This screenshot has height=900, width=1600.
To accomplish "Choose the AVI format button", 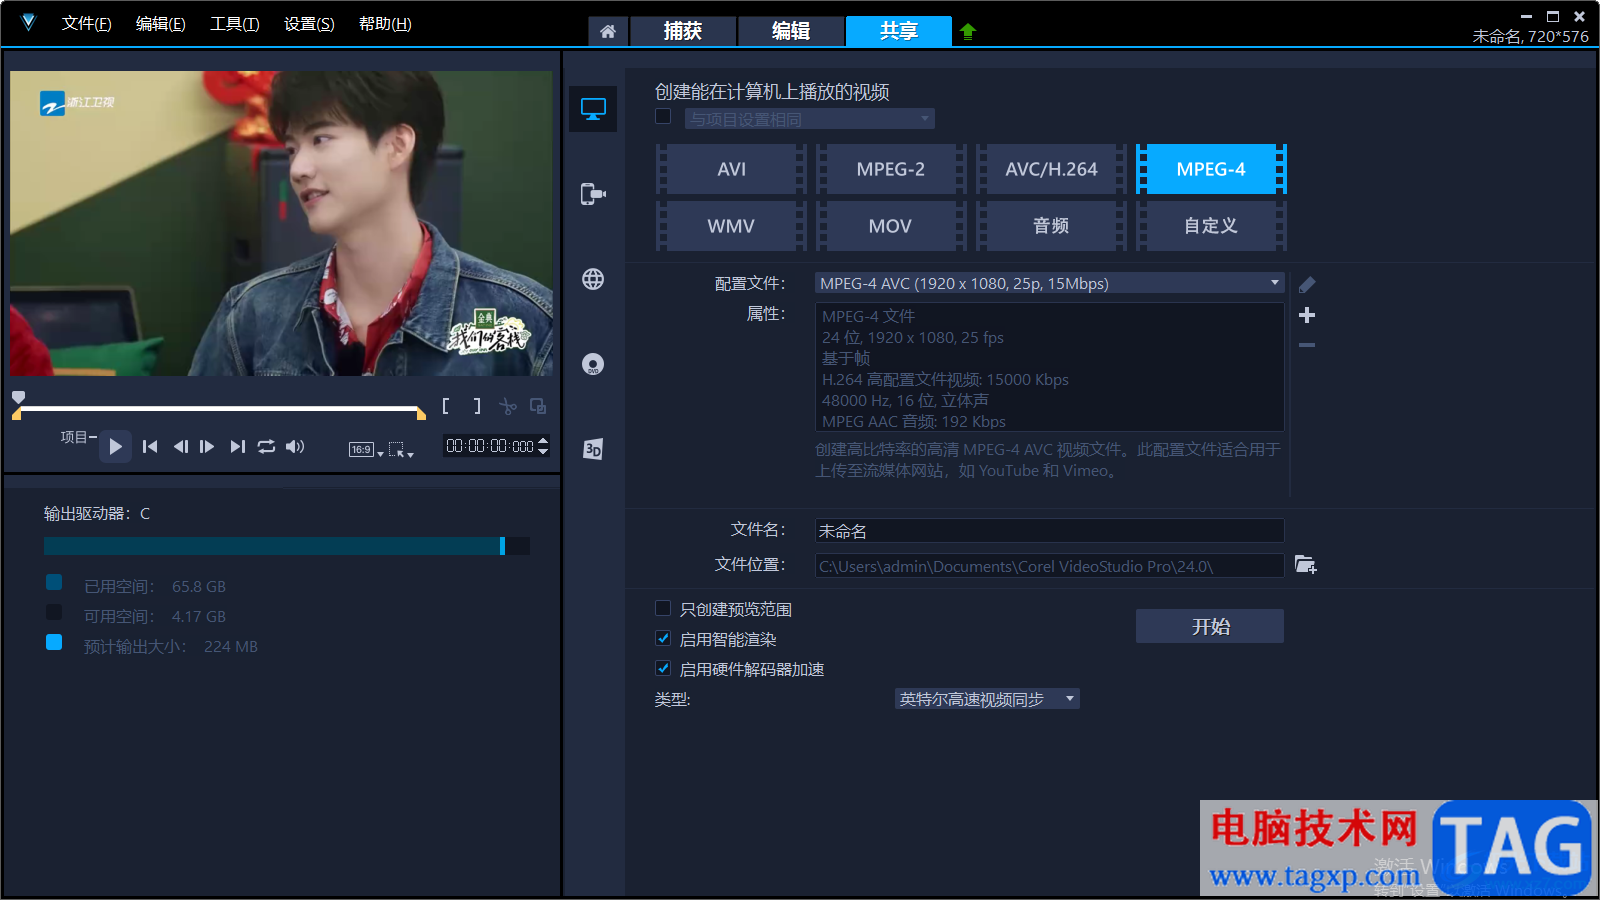I will coord(731,169).
